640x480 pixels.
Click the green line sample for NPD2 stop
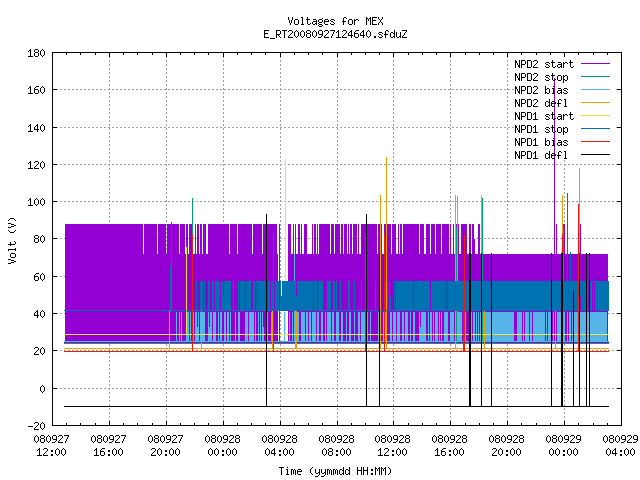point(595,77)
